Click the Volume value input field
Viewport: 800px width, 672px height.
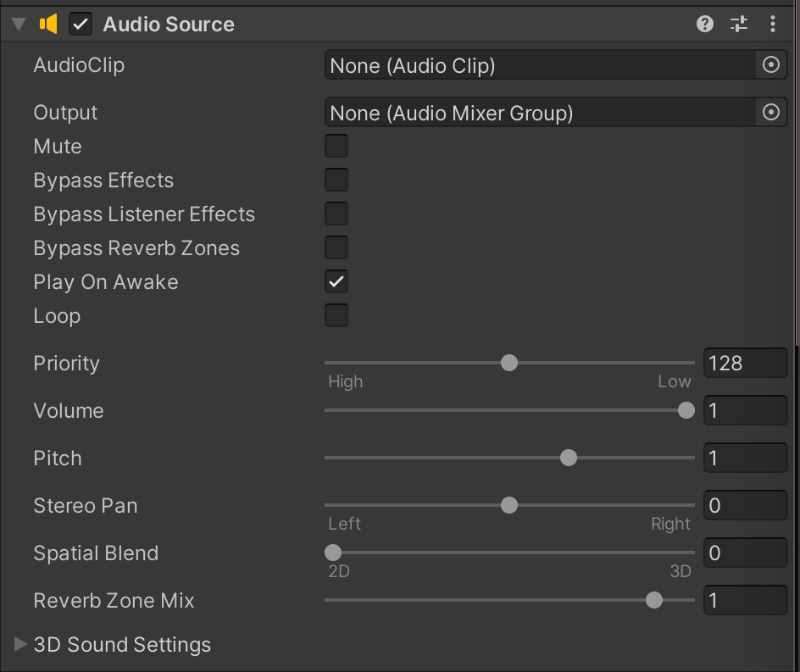click(x=745, y=411)
